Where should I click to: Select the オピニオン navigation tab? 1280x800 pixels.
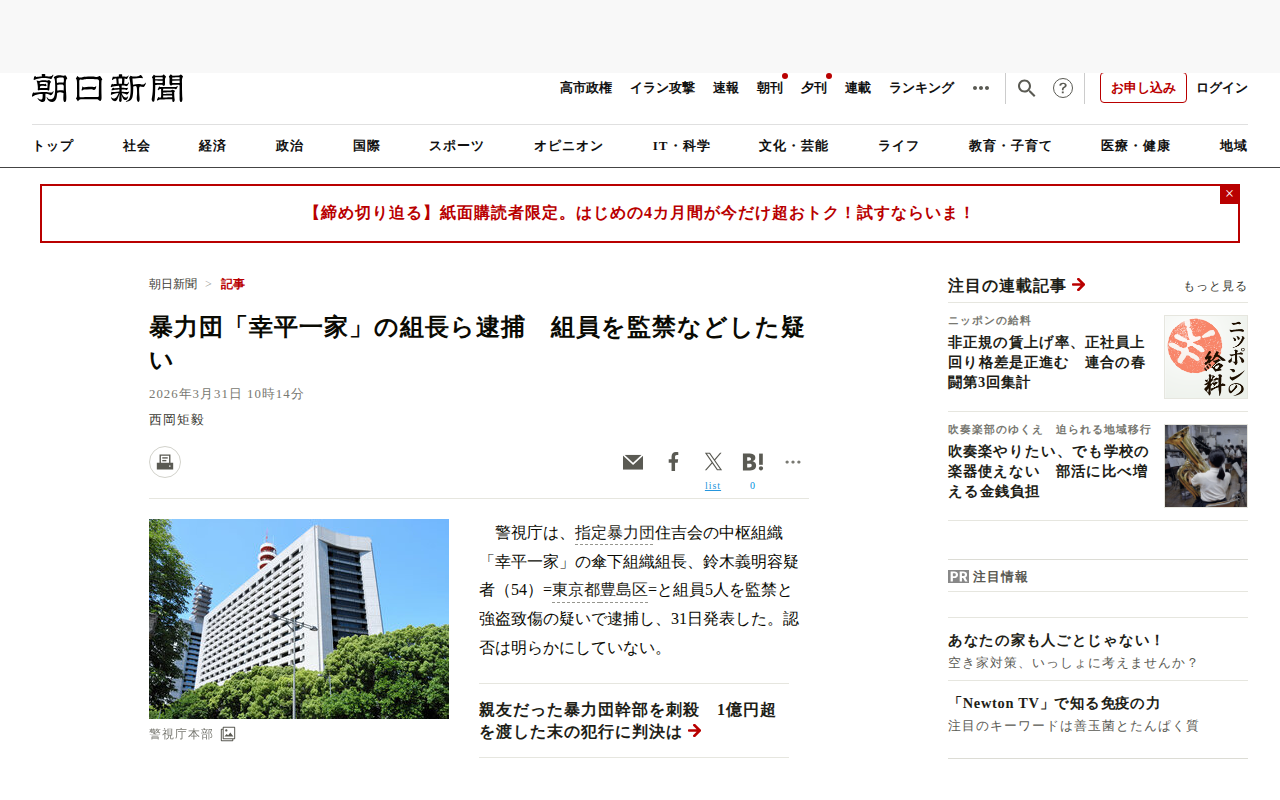coord(569,146)
